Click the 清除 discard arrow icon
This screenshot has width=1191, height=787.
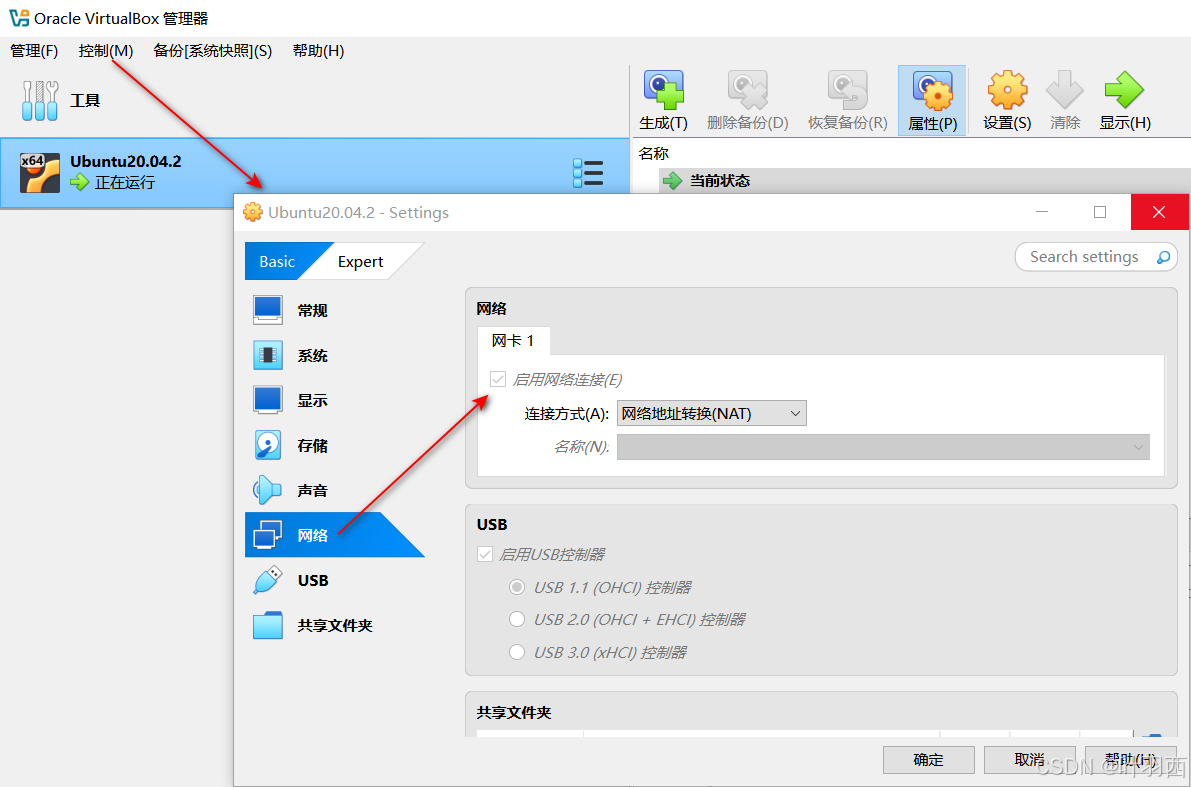coord(1064,90)
